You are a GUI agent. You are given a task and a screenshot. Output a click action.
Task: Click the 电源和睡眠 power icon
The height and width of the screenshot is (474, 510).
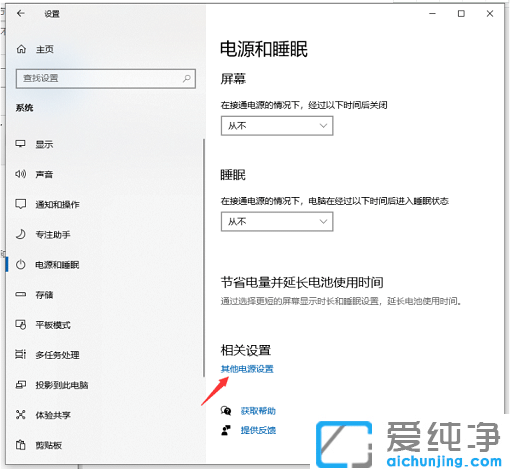(x=21, y=265)
